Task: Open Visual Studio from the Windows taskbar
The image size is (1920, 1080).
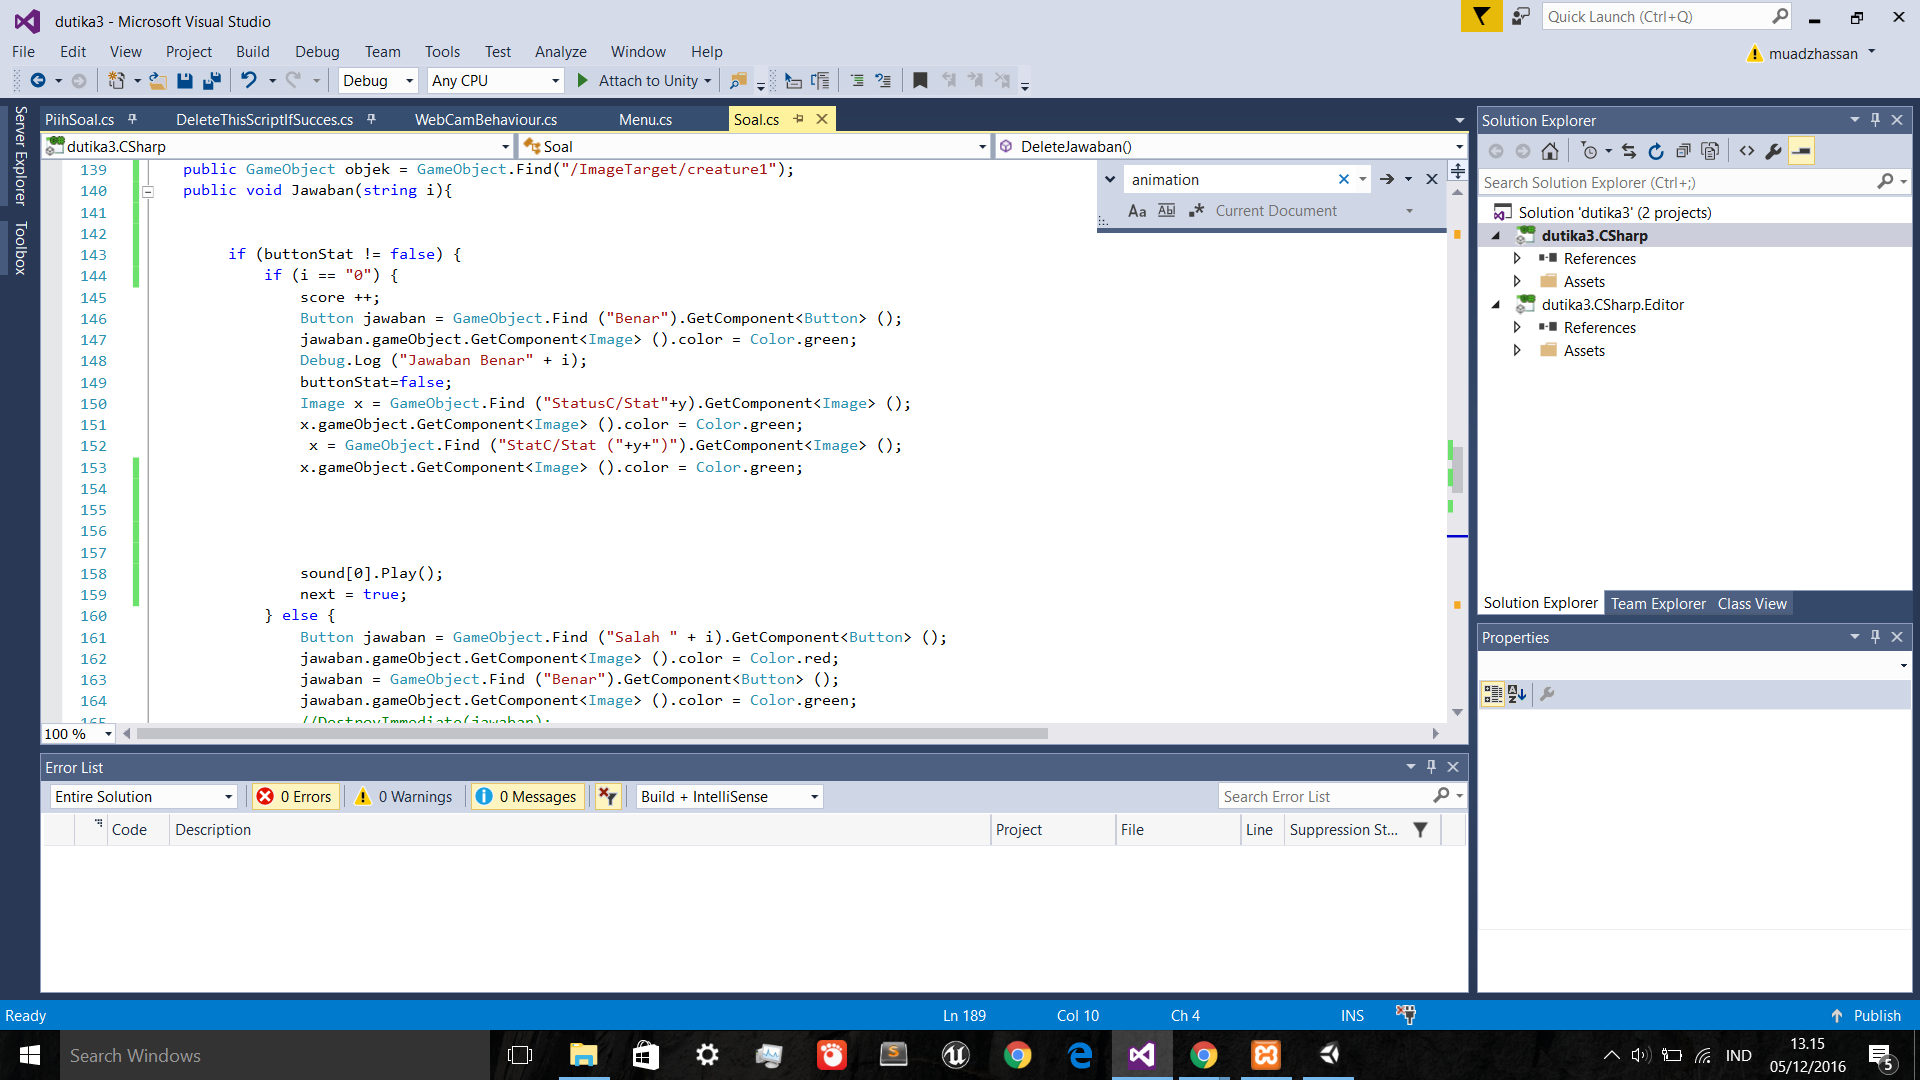Action: pos(1142,1055)
